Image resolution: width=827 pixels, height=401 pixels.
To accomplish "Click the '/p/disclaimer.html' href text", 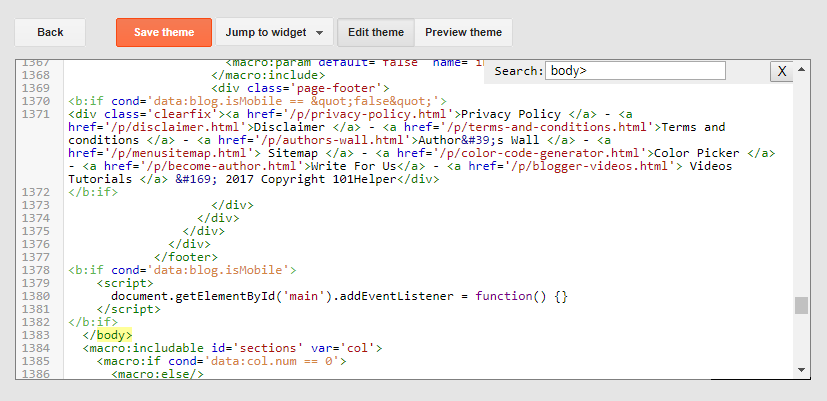I will [179, 127].
